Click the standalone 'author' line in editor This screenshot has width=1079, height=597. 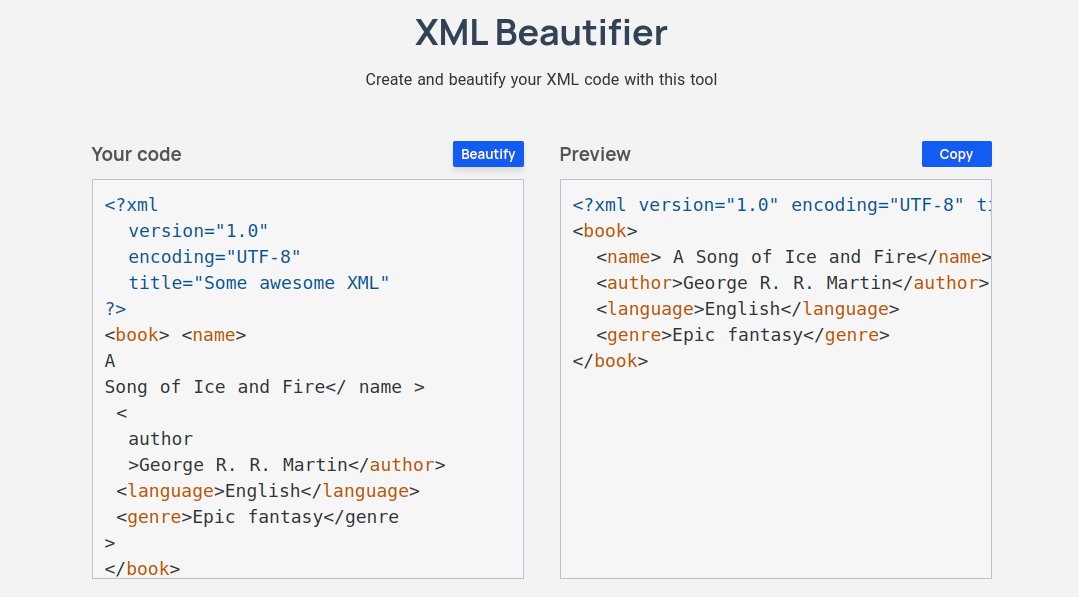tap(160, 439)
